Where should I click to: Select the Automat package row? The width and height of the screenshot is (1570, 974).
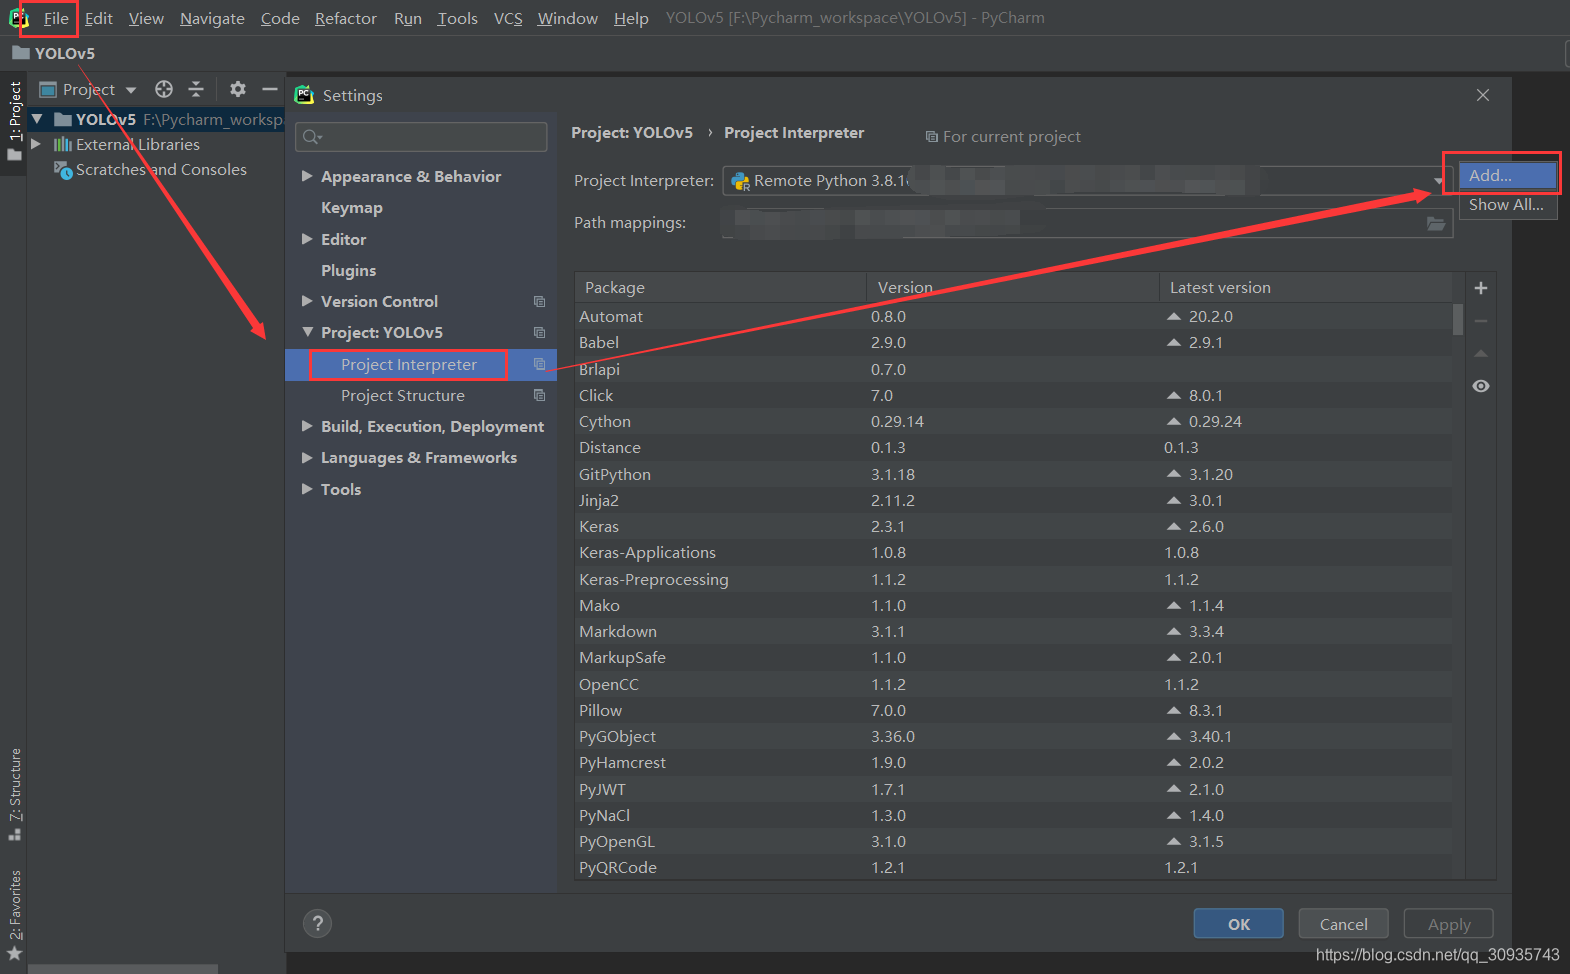point(1013,316)
